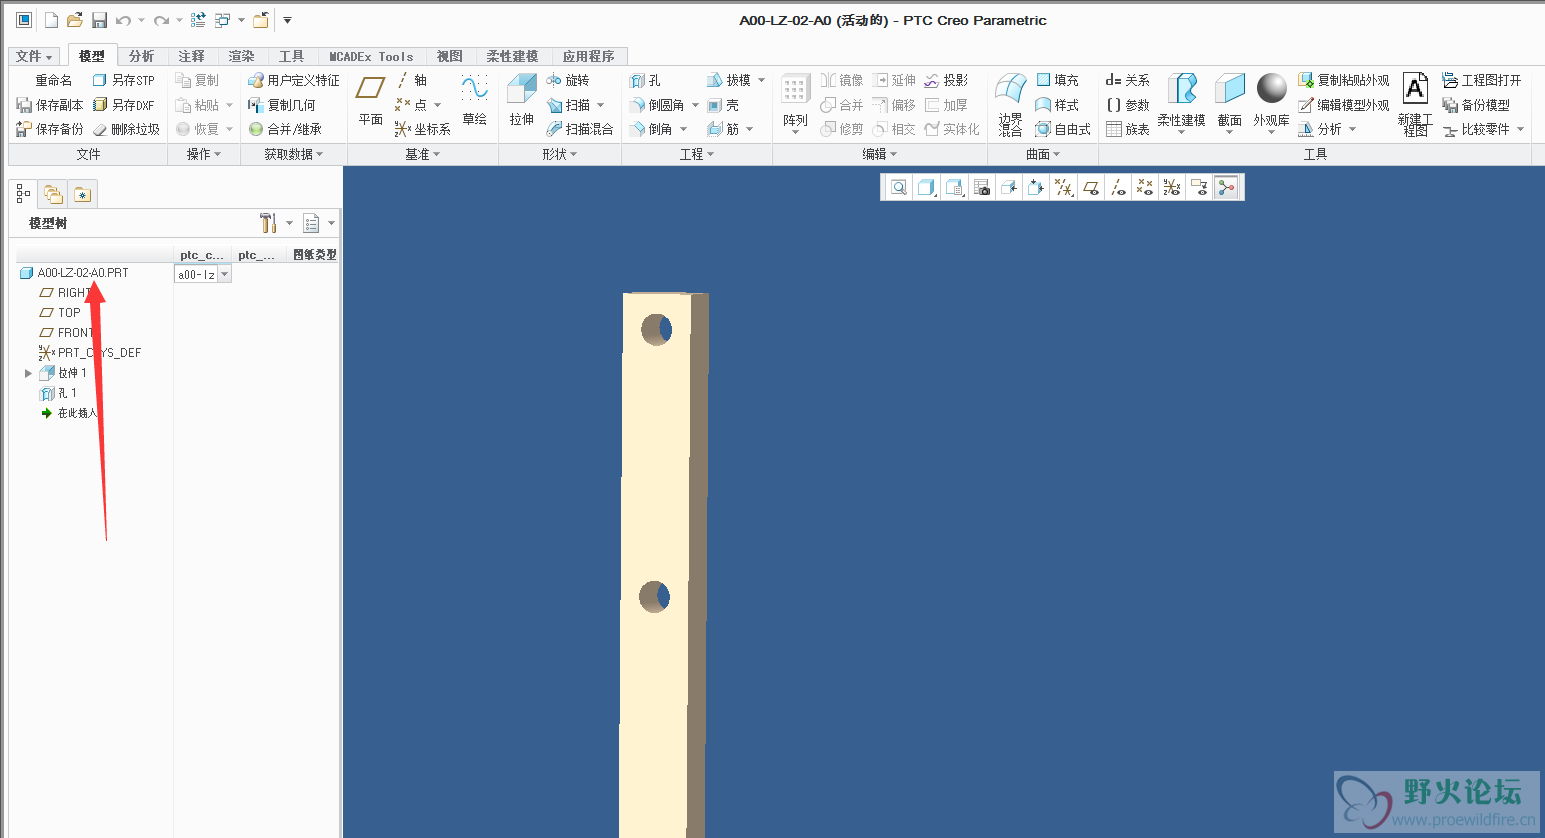
Task: Select the 填充 (Fill) surface tool
Action: tap(1057, 80)
